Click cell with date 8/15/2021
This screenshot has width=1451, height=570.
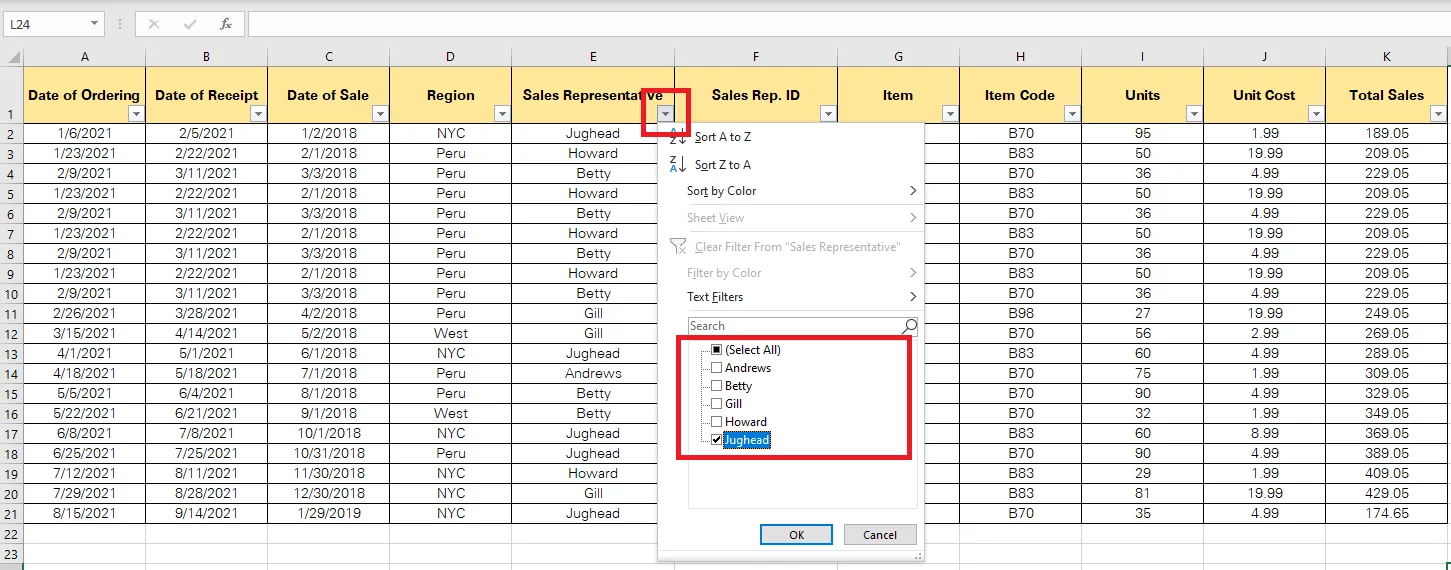[85, 514]
